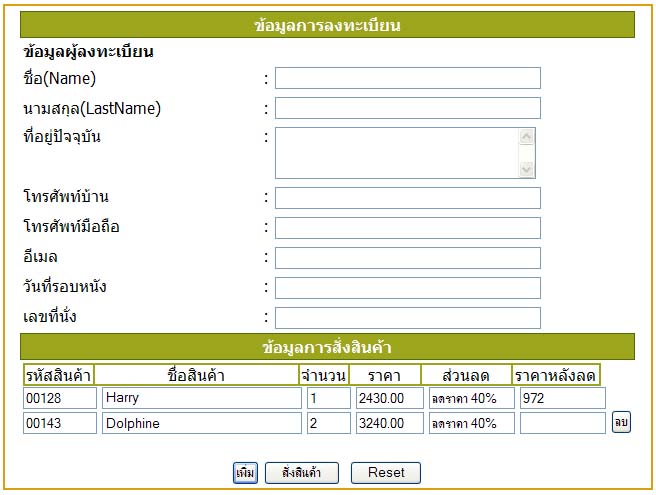Select the โทรศัพท์มือถือ mobile phone field
Viewport: 656px width, 495px height.
click(x=407, y=228)
